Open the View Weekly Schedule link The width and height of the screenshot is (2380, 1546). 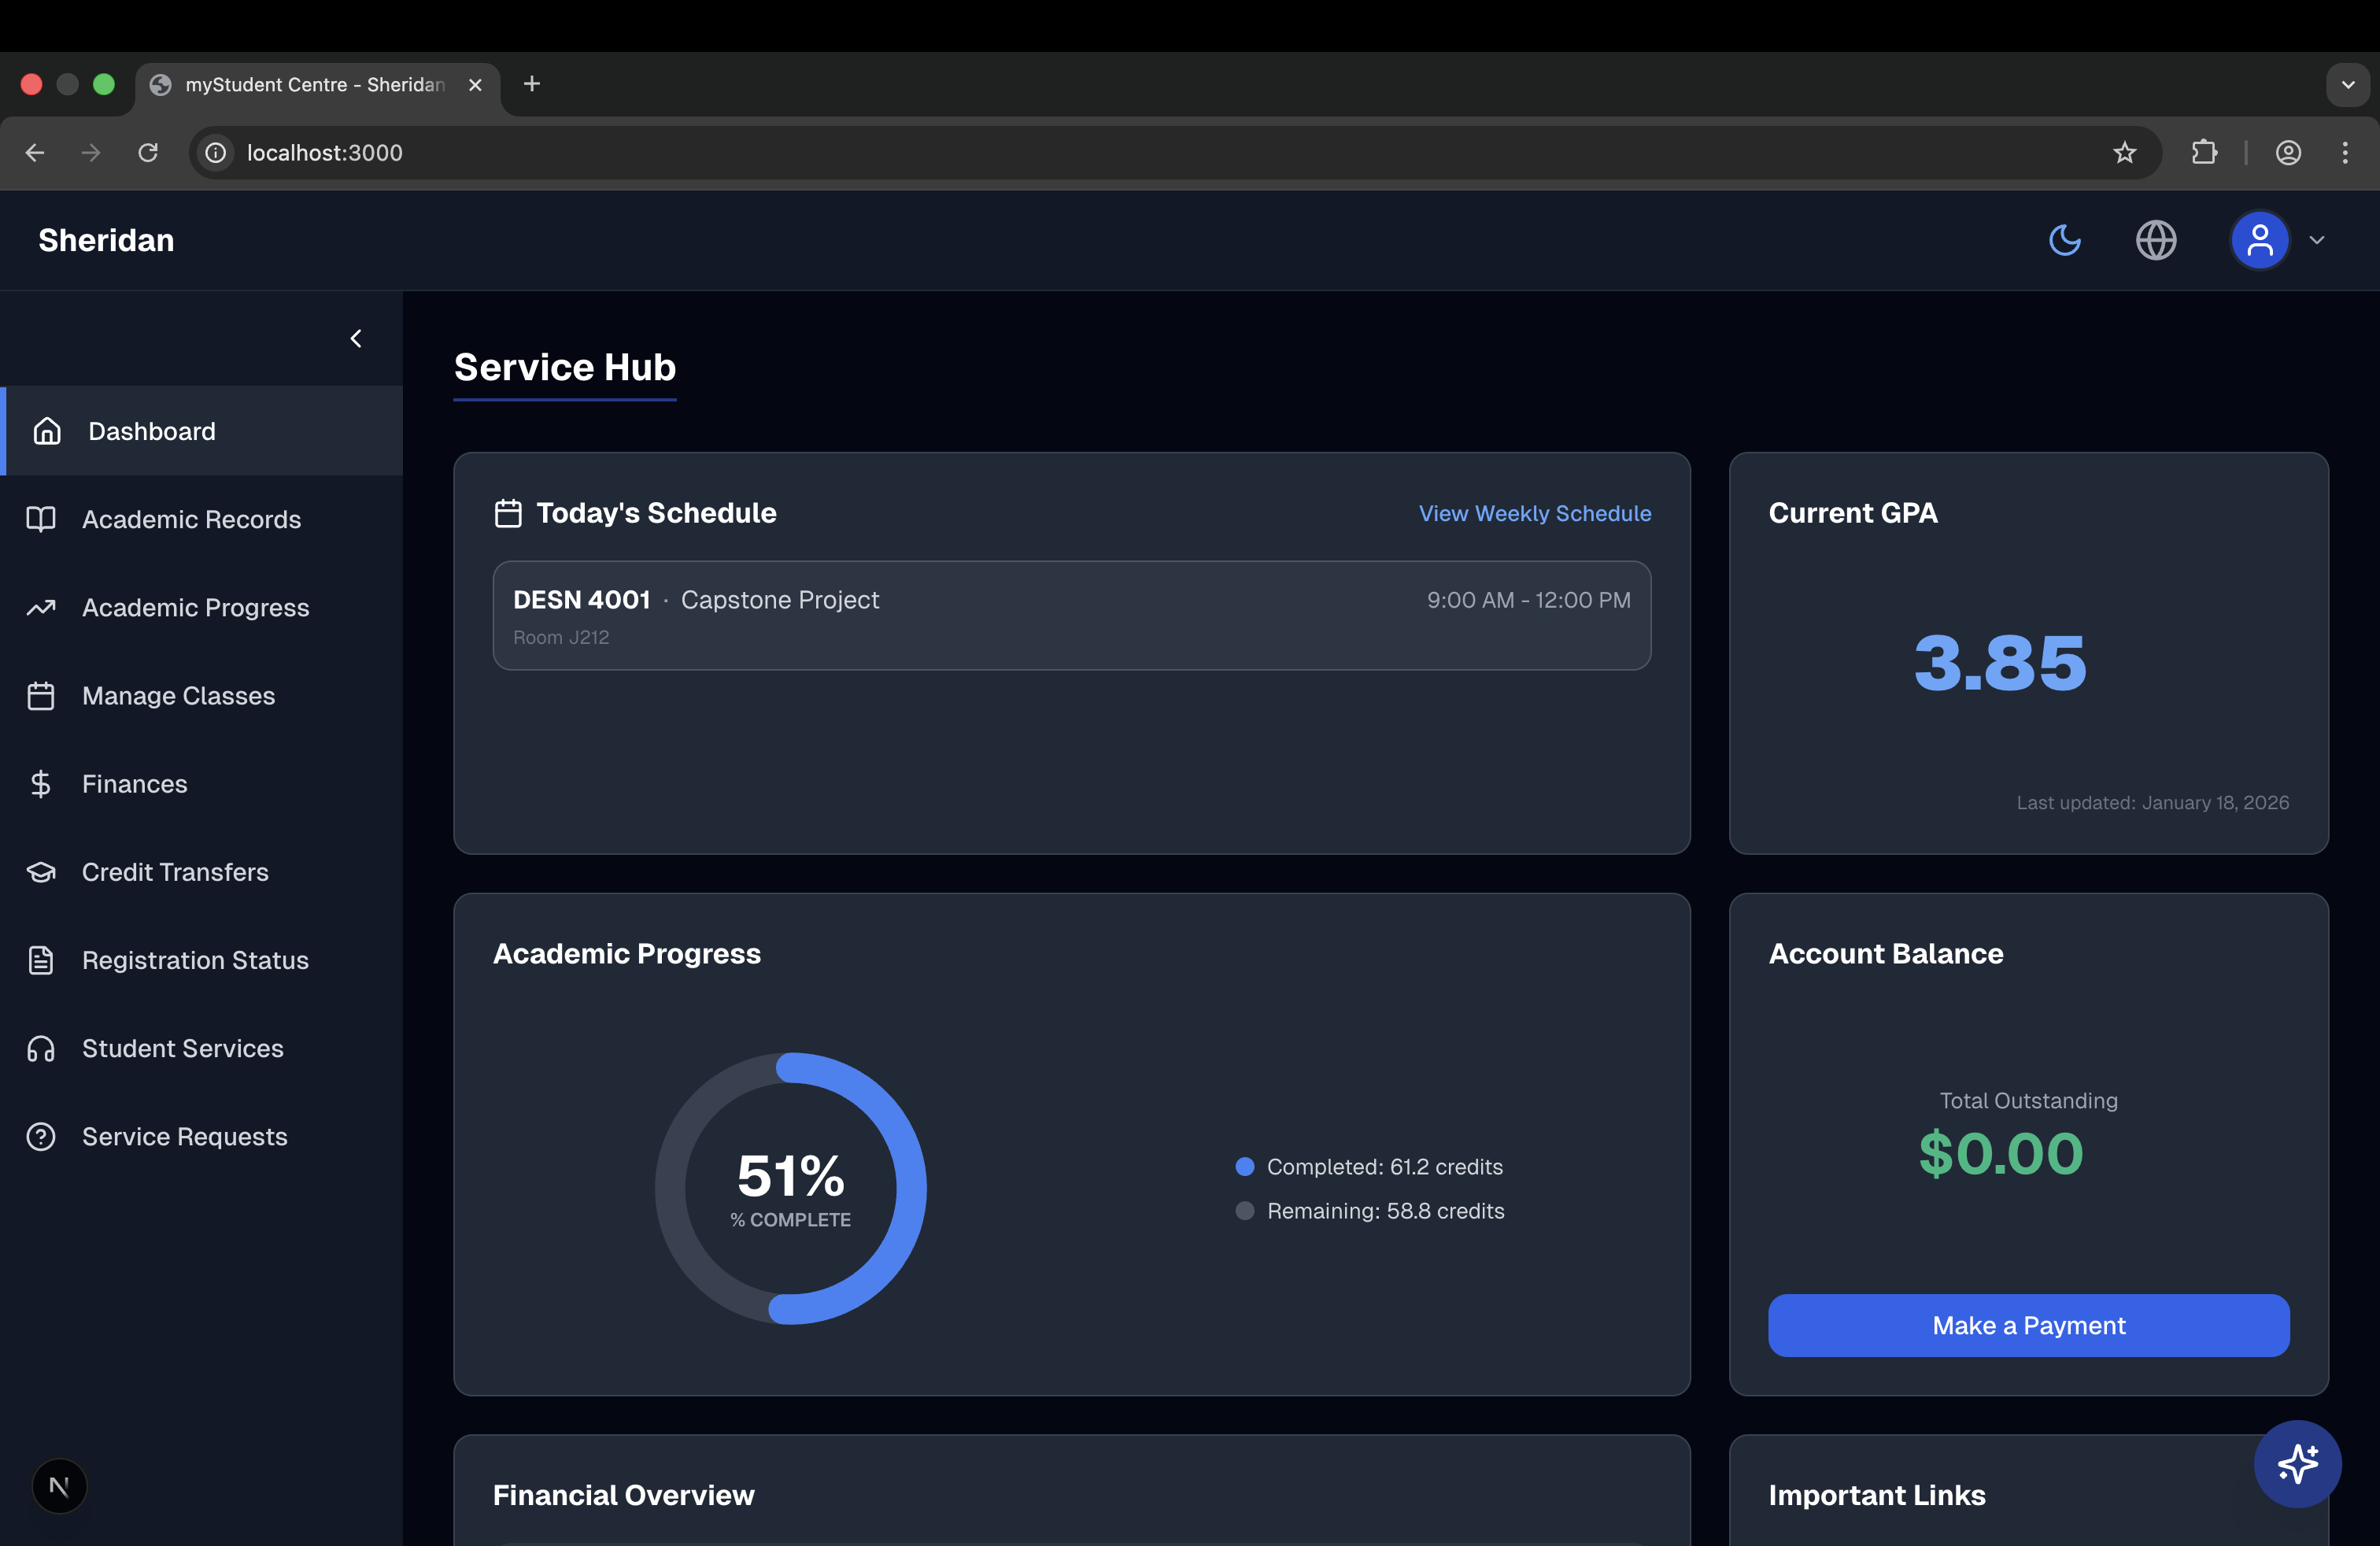[x=1534, y=513]
